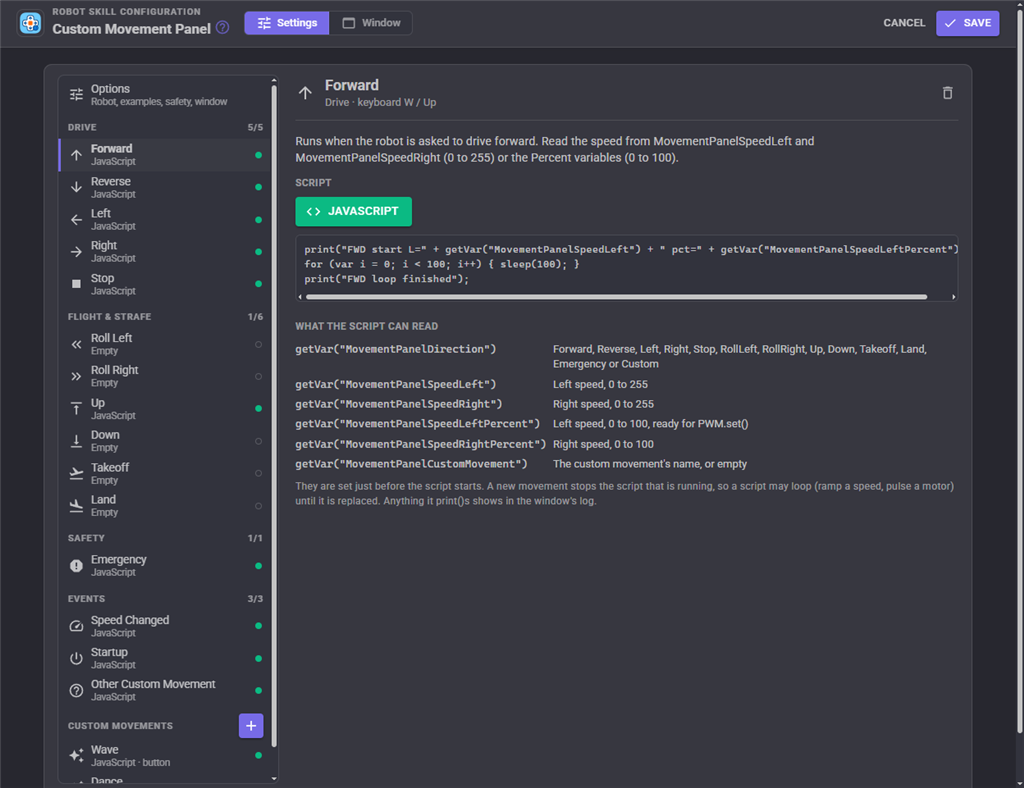
Task: Click the Forward status dot
Action: (x=259, y=155)
